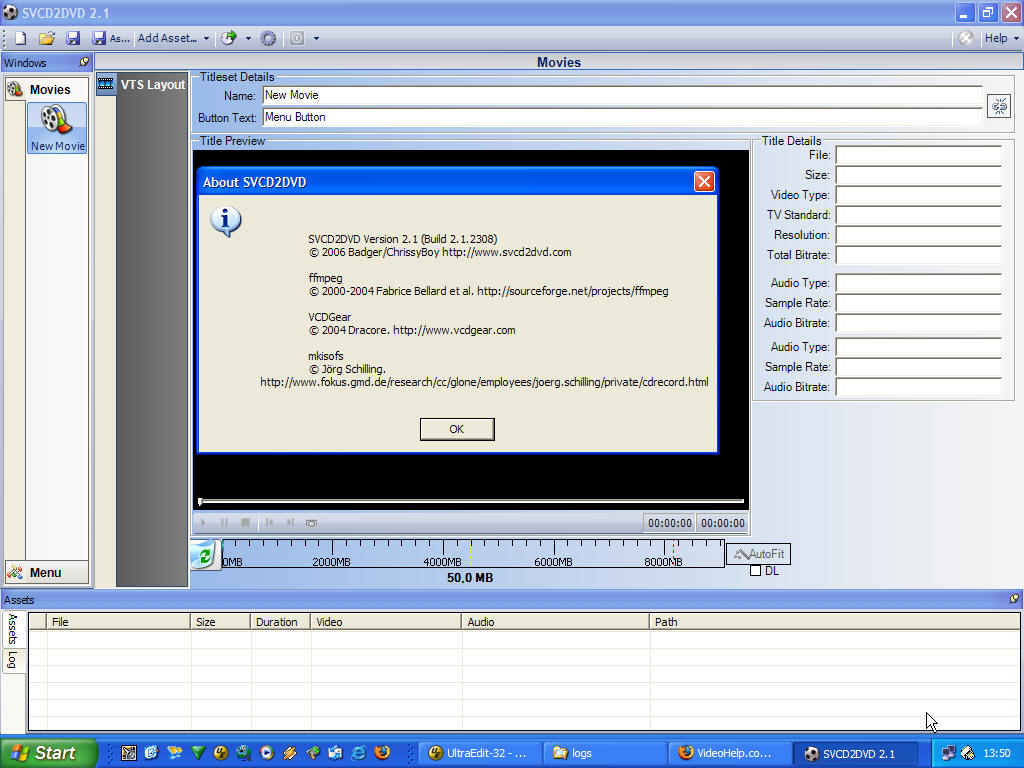Toggle the Windows panel pin icon

point(84,62)
